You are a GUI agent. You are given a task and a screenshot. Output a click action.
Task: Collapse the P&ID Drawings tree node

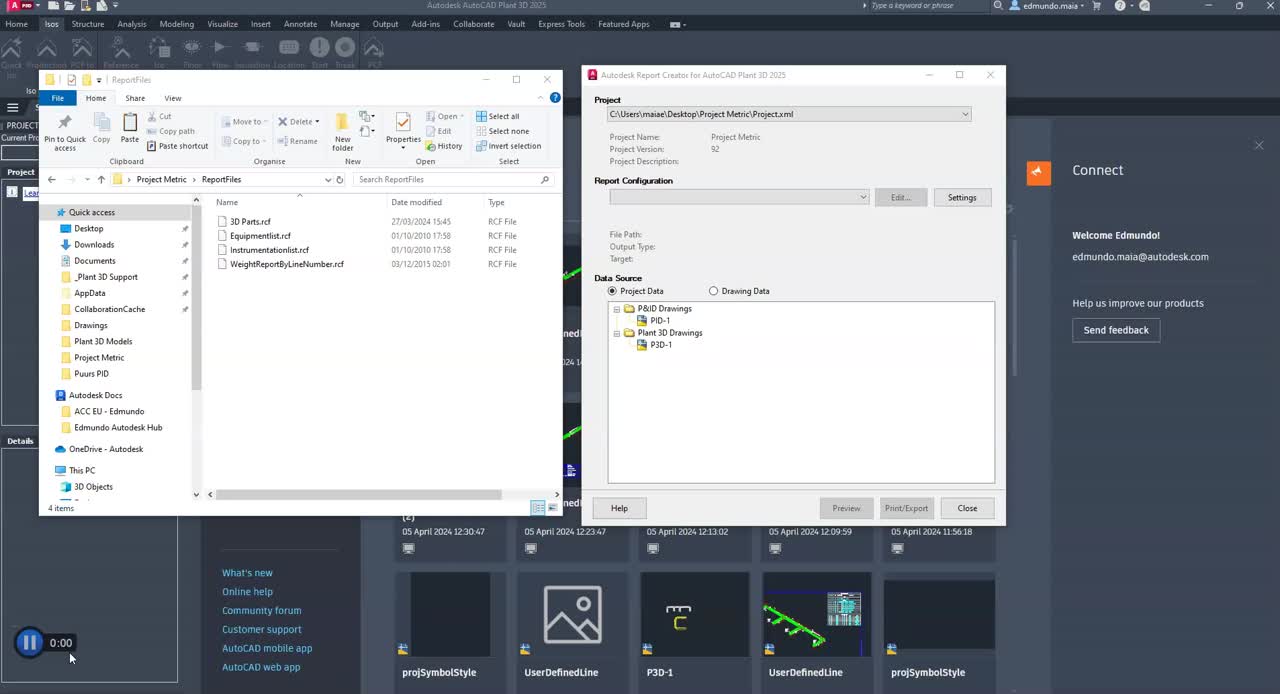tap(616, 309)
